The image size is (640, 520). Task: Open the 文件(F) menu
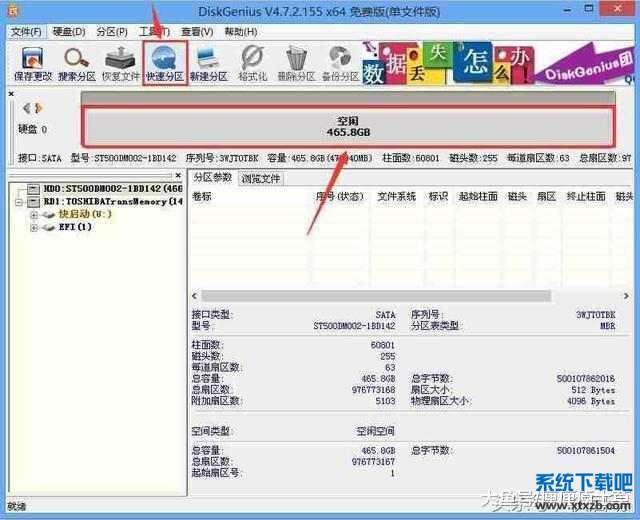[25, 32]
